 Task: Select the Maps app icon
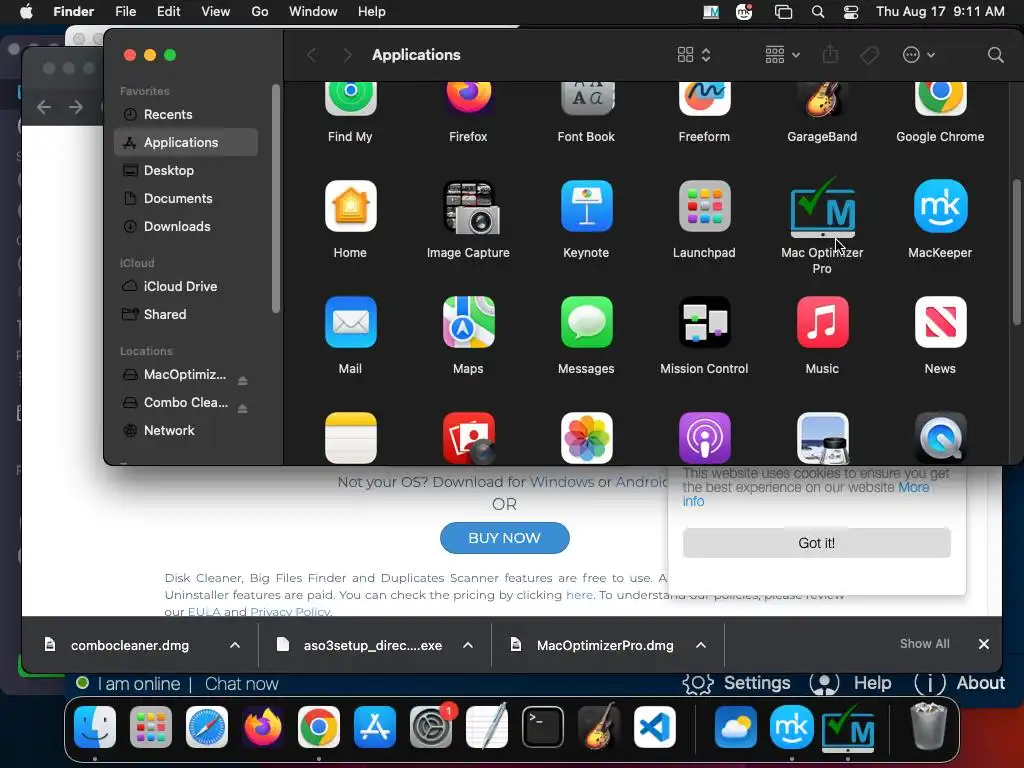coord(468,322)
